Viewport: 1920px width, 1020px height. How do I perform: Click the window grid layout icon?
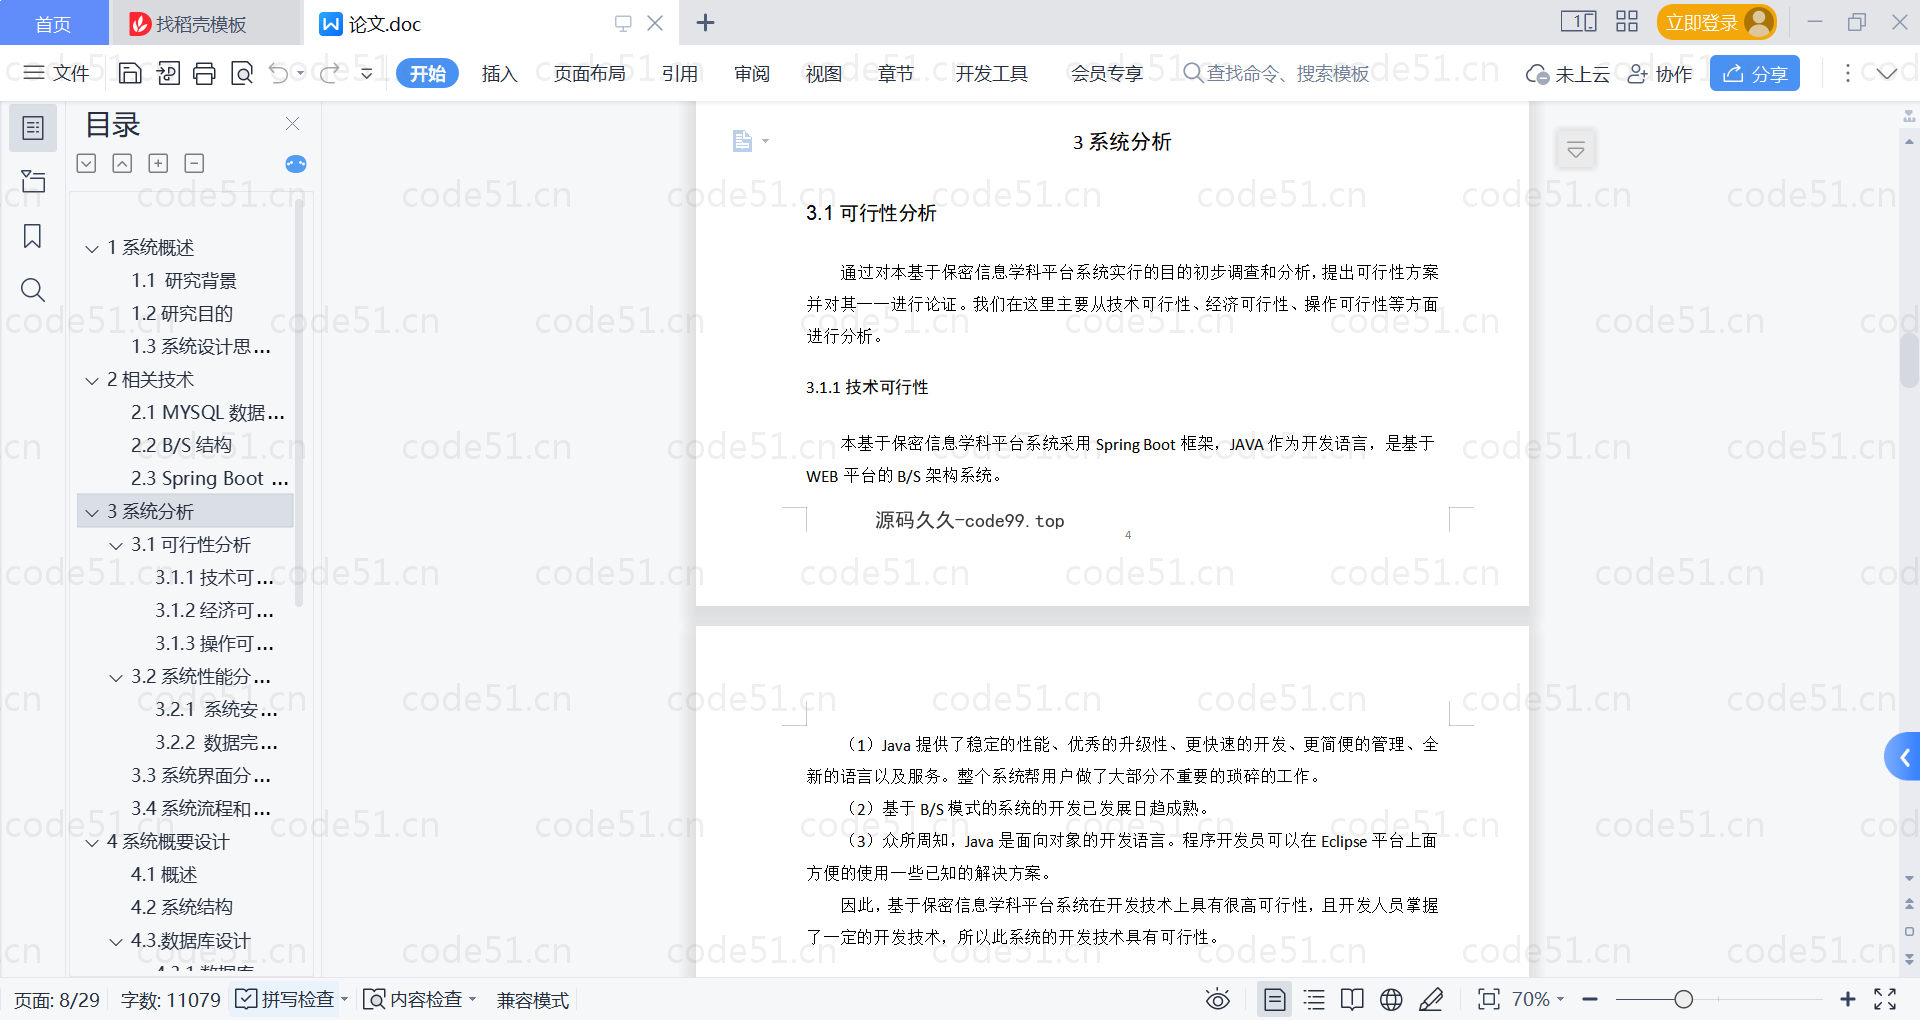[x=1627, y=22]
